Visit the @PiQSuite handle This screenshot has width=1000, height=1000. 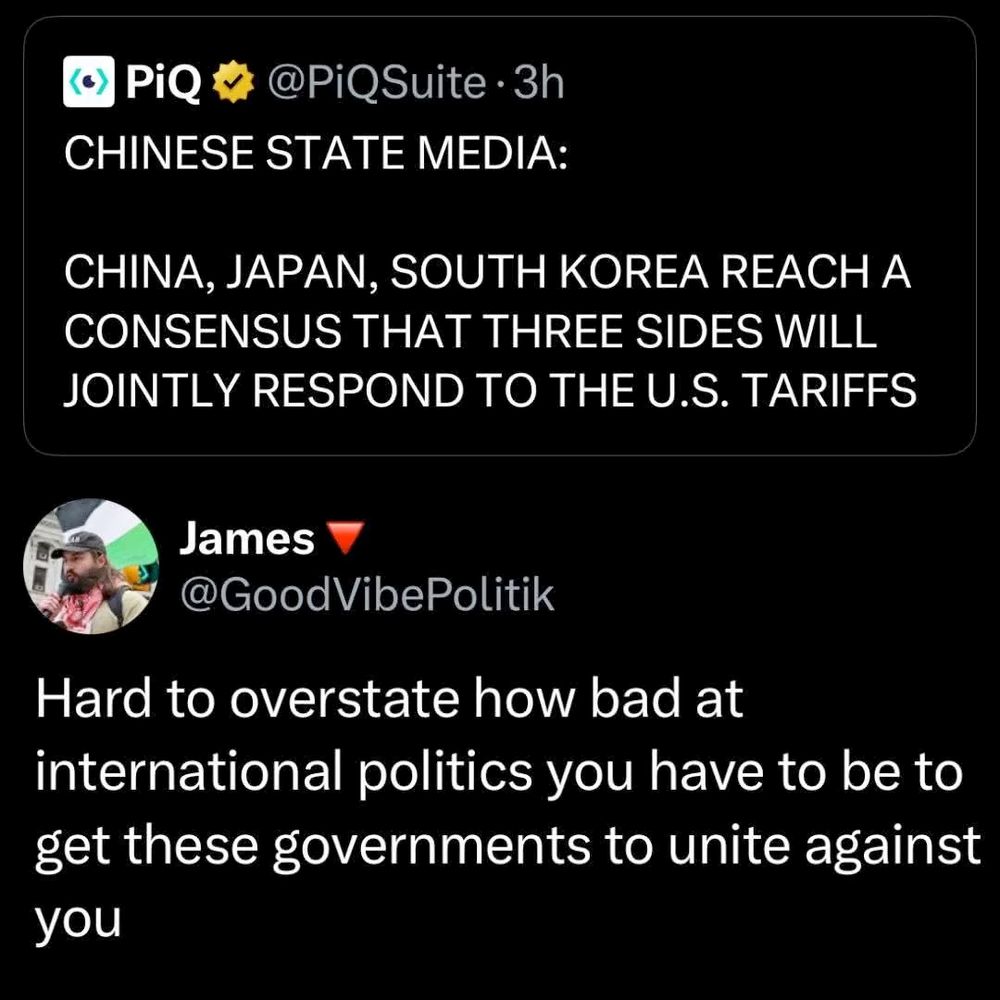point(377,84)
